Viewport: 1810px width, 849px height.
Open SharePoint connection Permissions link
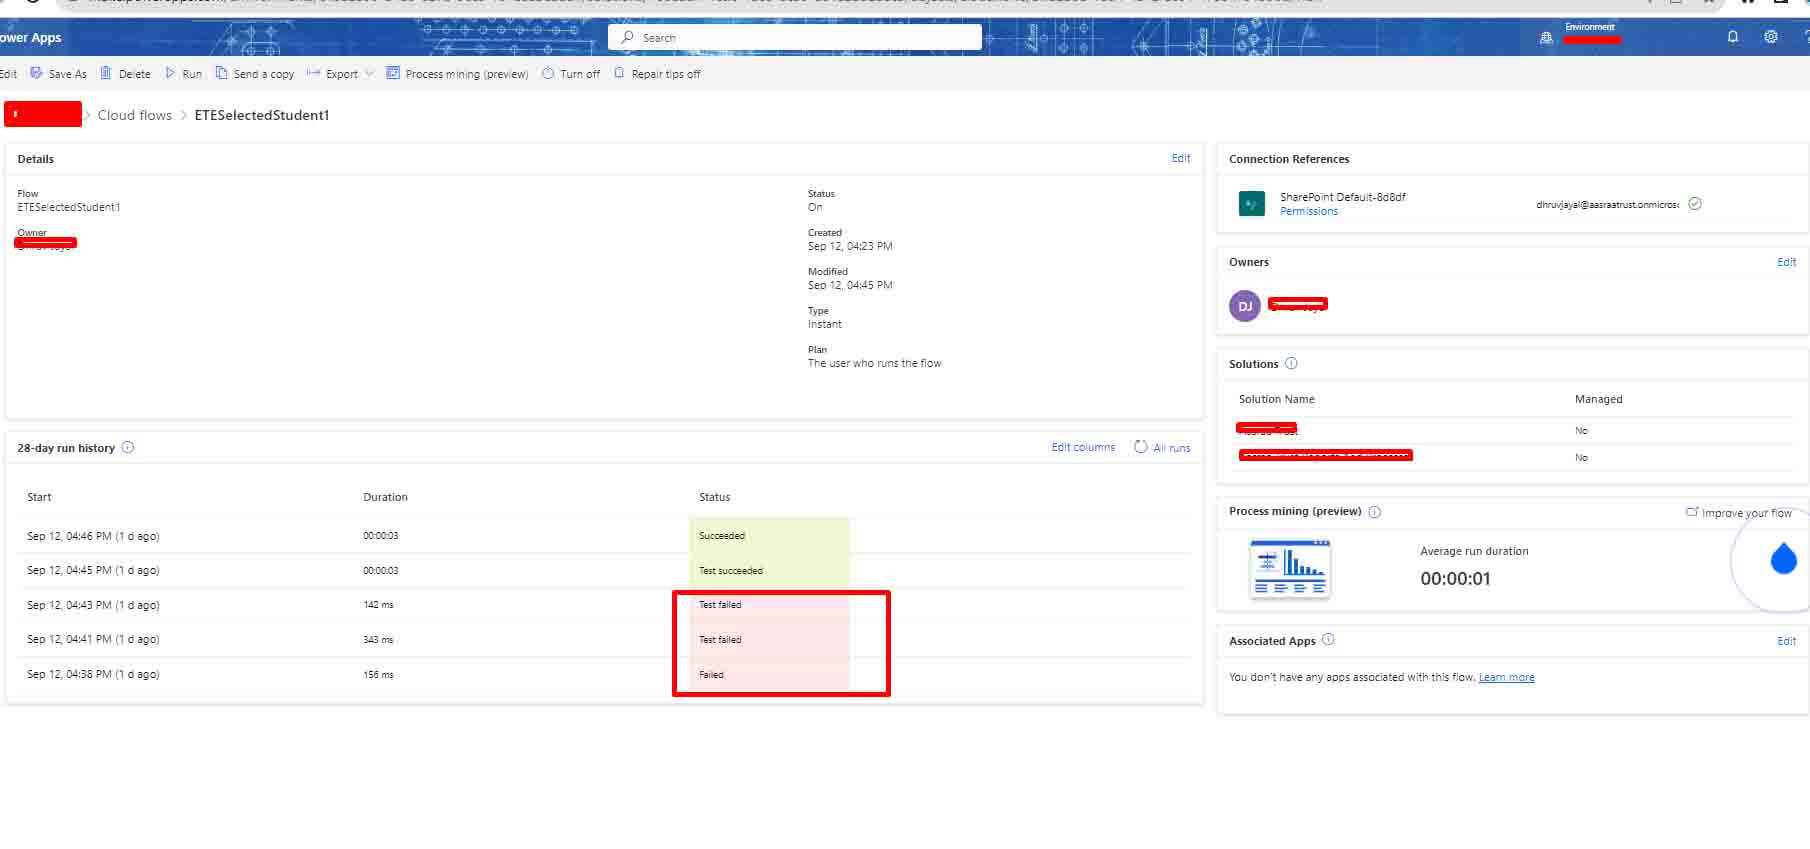[1308, 211]
